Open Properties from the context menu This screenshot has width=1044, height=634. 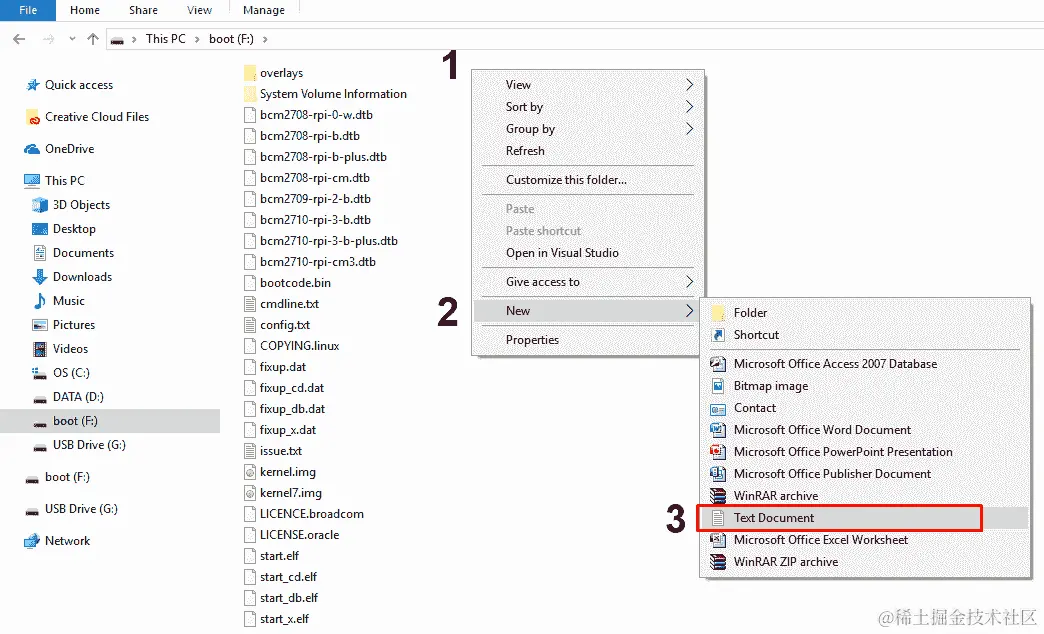coord(532,340)
